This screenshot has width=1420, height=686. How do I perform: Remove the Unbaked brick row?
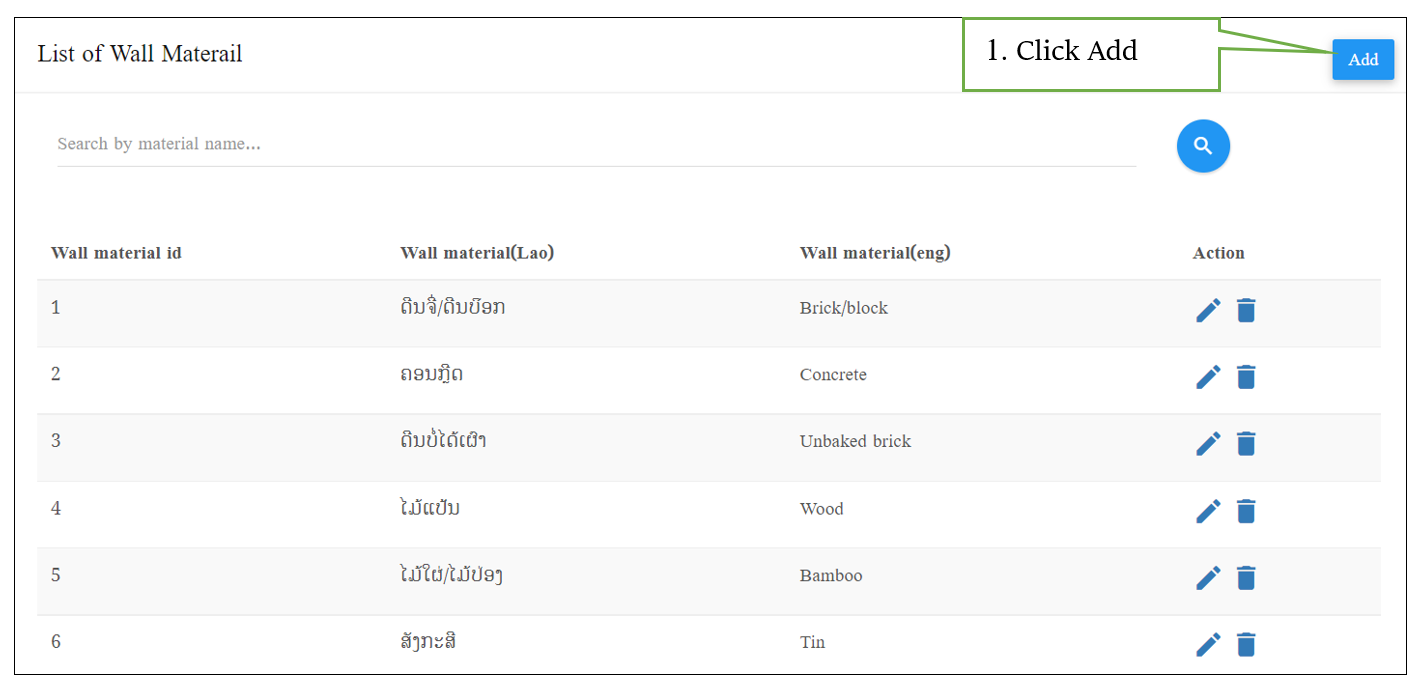click(x=1246, y=443)
